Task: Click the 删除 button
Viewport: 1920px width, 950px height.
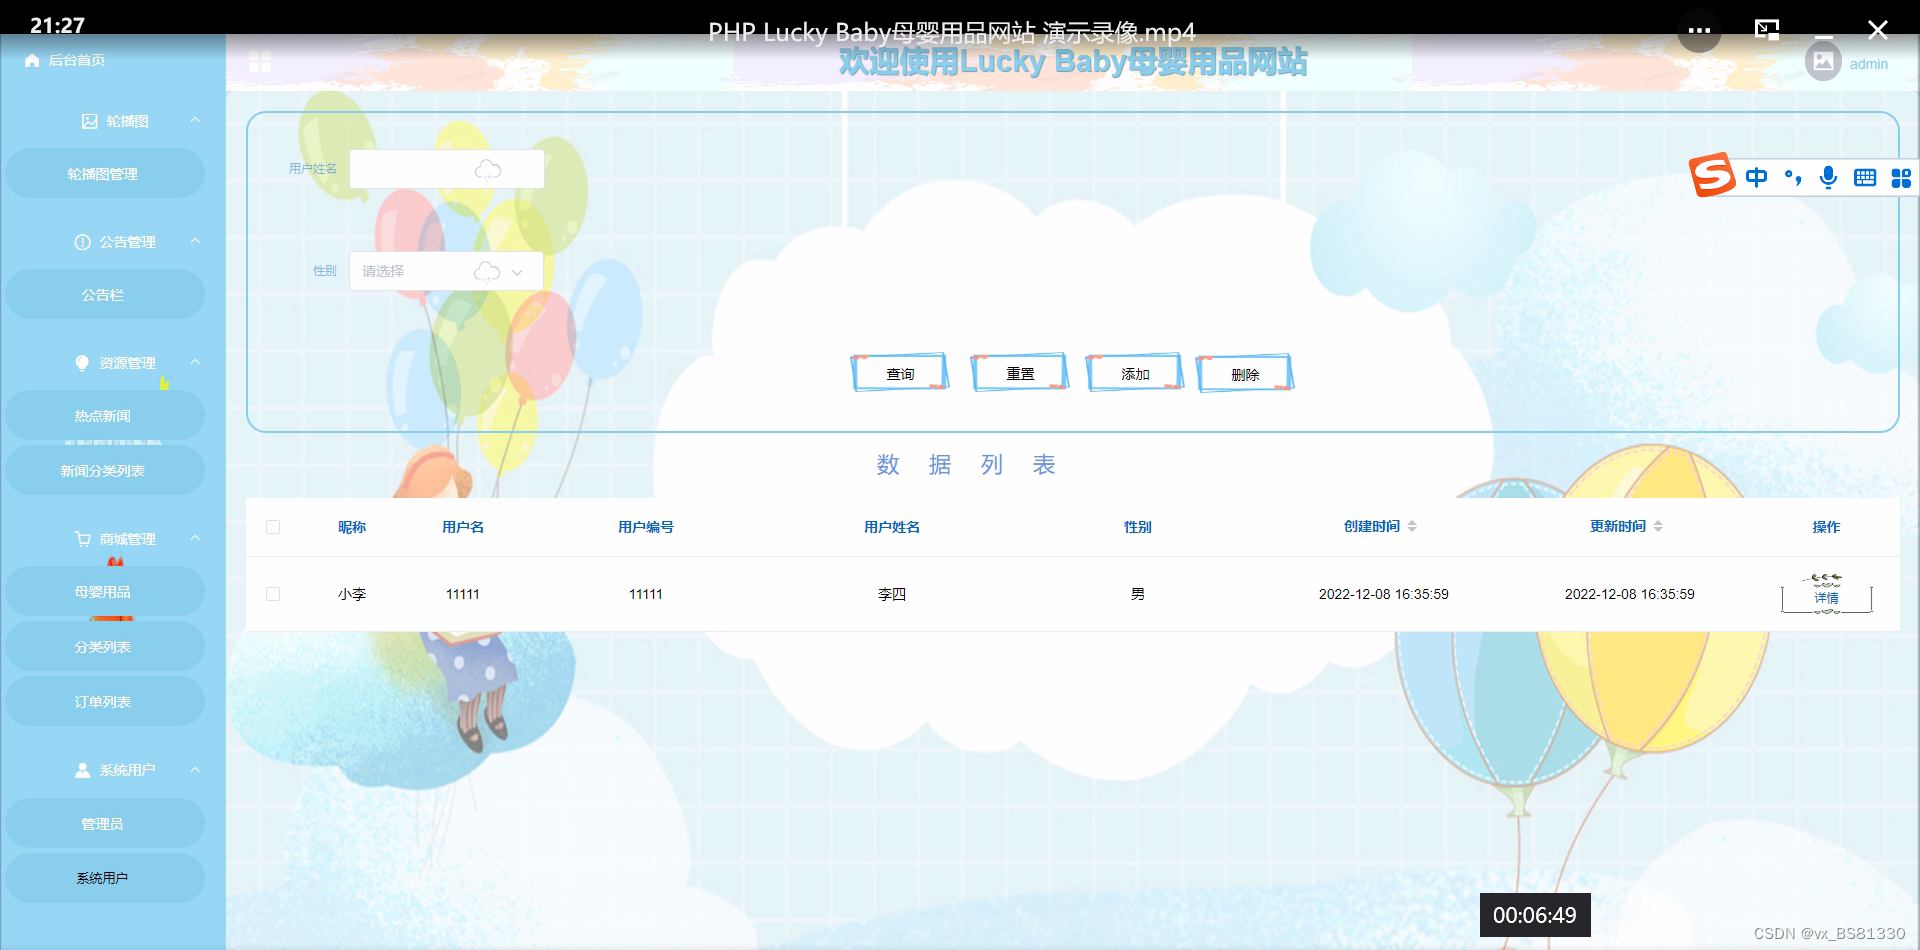Action: (1245, 374)
